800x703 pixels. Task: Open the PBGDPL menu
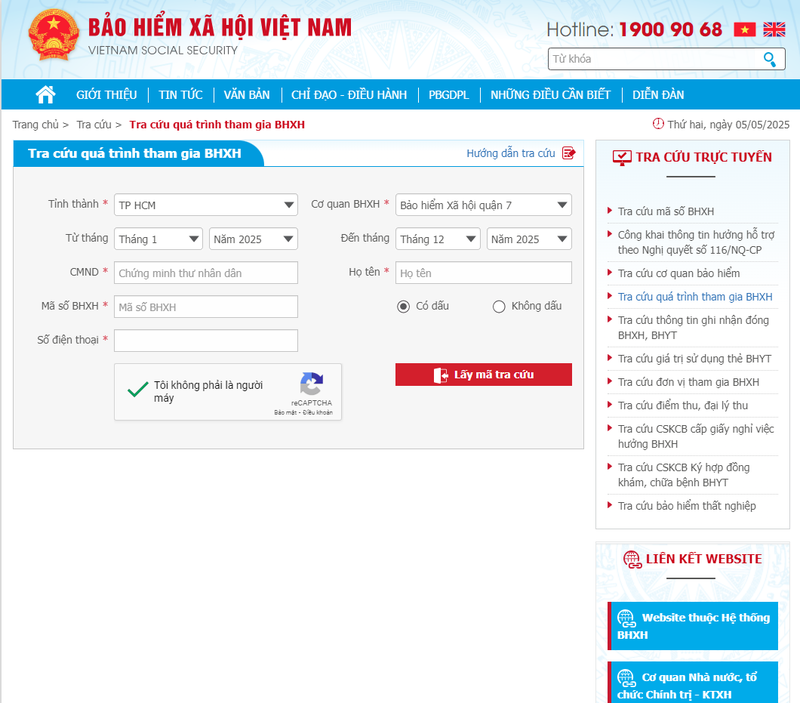[448, 95]
